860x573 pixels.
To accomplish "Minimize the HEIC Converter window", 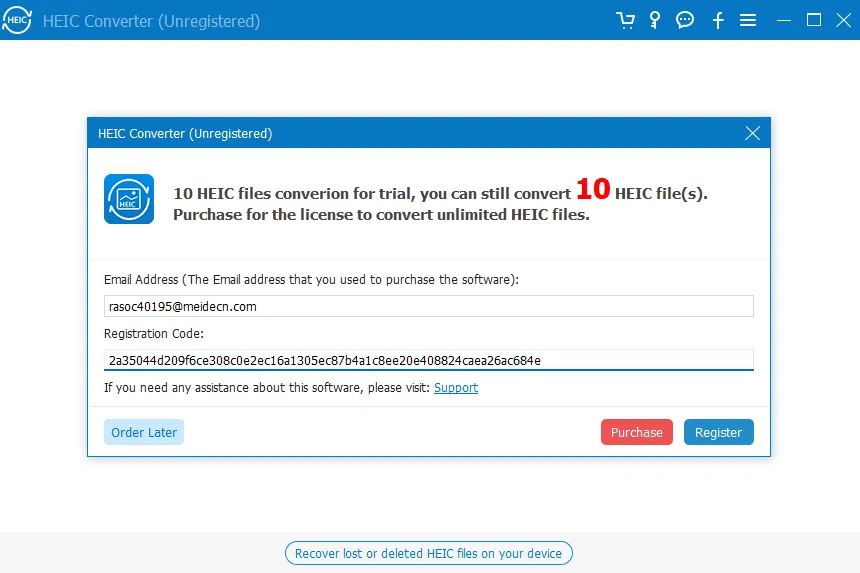I will (785, 20).
